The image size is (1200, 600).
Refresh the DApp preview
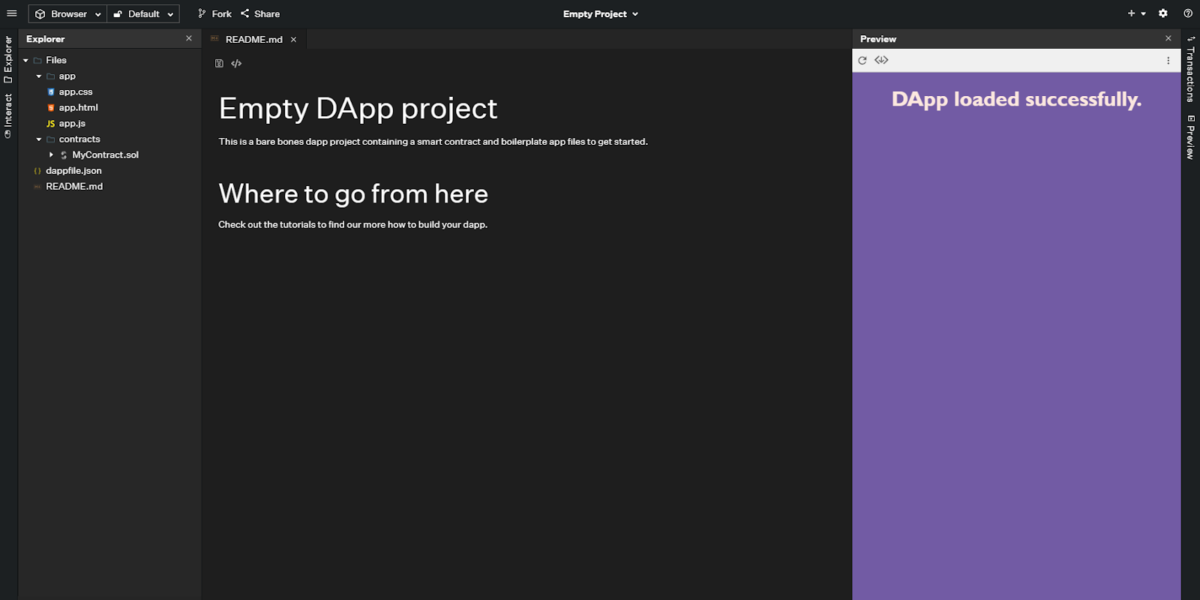tap(862, 61)
